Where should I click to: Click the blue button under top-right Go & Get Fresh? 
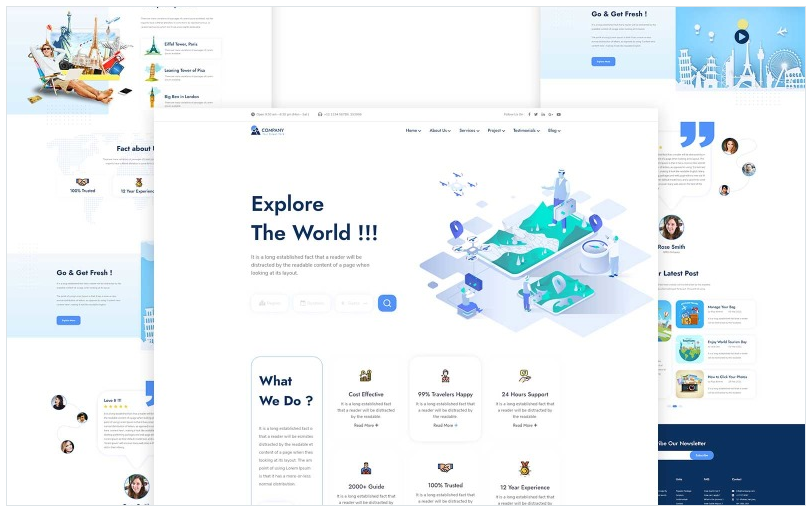pyautogui.click(x=603, y=62)
